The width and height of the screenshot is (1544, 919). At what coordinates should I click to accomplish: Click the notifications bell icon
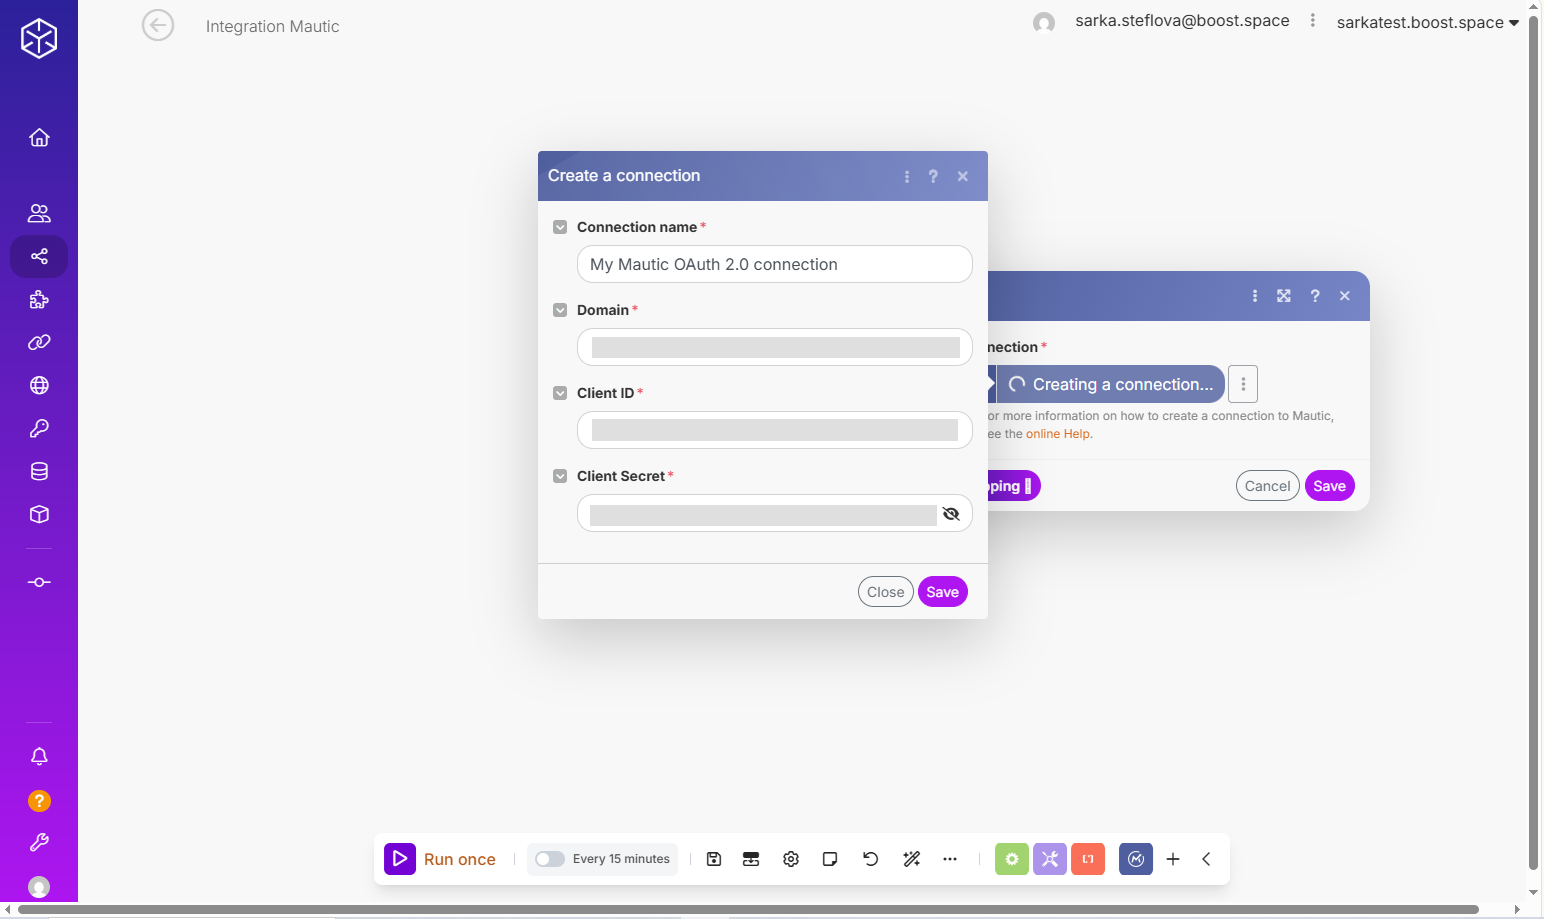click(x=39, y=757)
